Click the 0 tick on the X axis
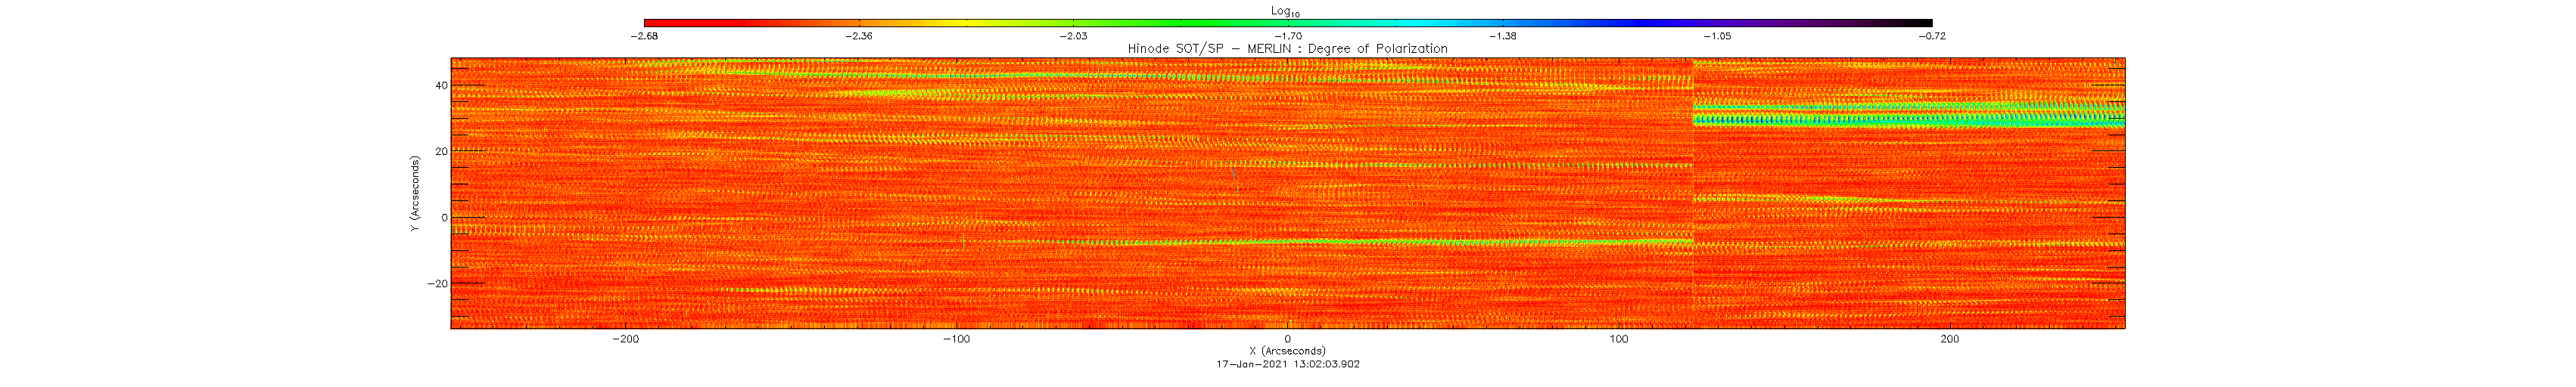 (1287, 339)
